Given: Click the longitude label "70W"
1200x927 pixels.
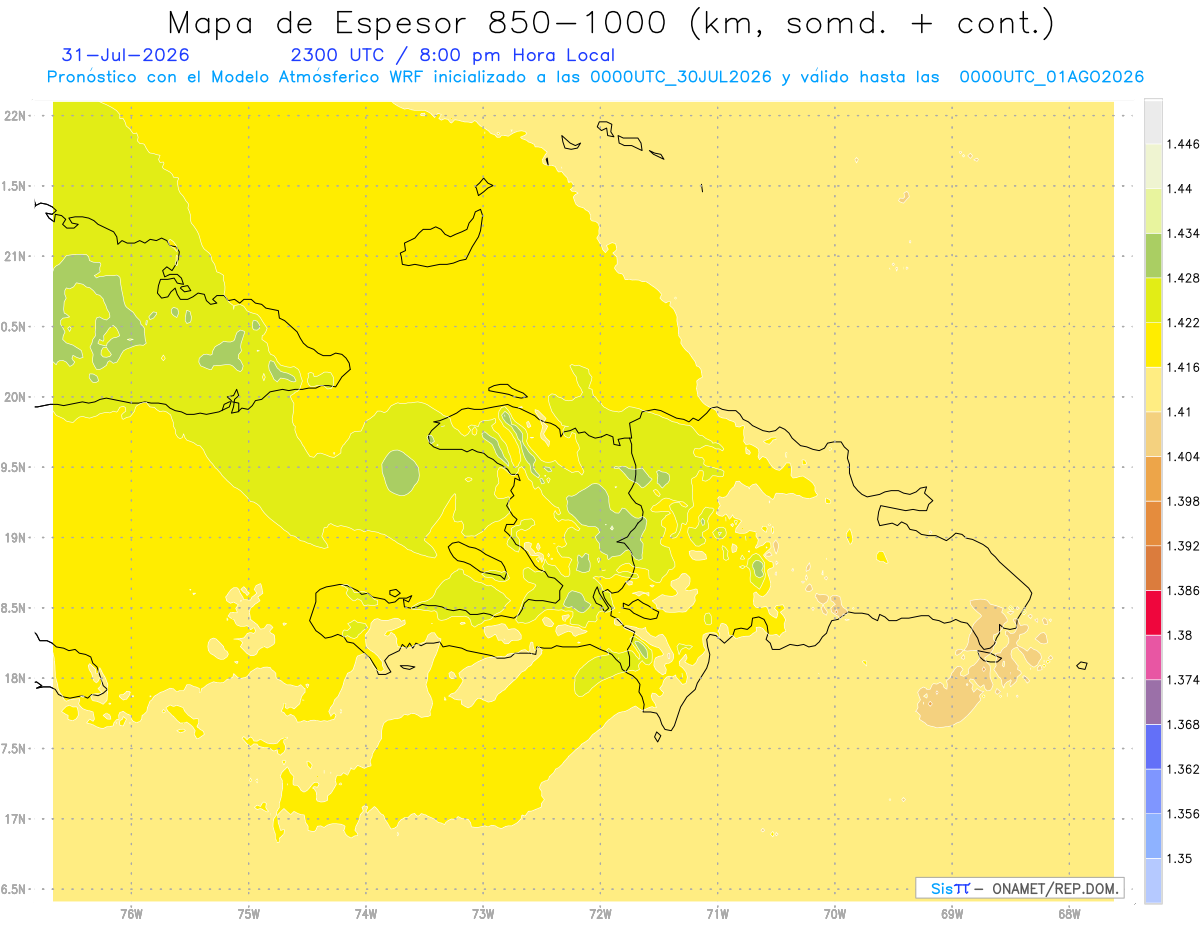Looking at the screenshot, I should (x=834, y=913).
